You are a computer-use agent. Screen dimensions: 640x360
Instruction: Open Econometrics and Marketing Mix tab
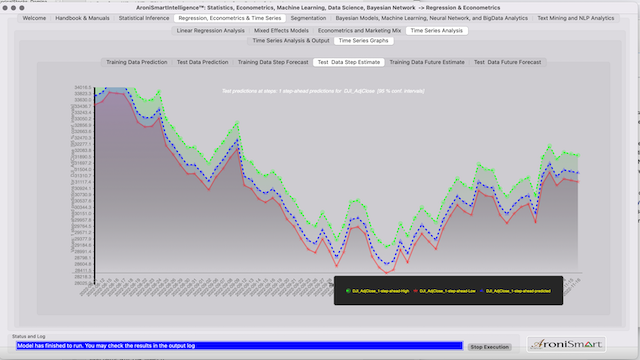pos(359,31)
